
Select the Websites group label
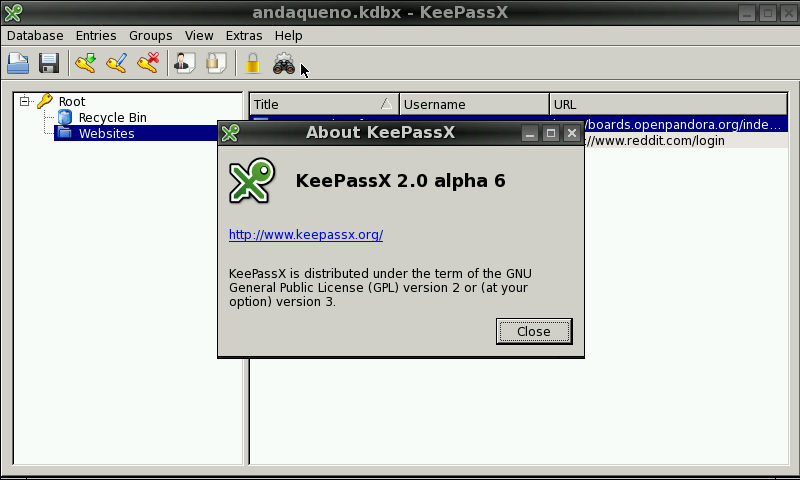[x=107, y=133]
